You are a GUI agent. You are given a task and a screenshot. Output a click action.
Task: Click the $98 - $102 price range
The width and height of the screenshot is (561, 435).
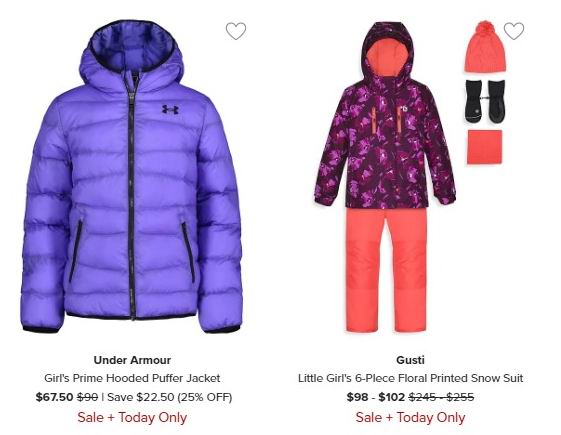(376, 397)
